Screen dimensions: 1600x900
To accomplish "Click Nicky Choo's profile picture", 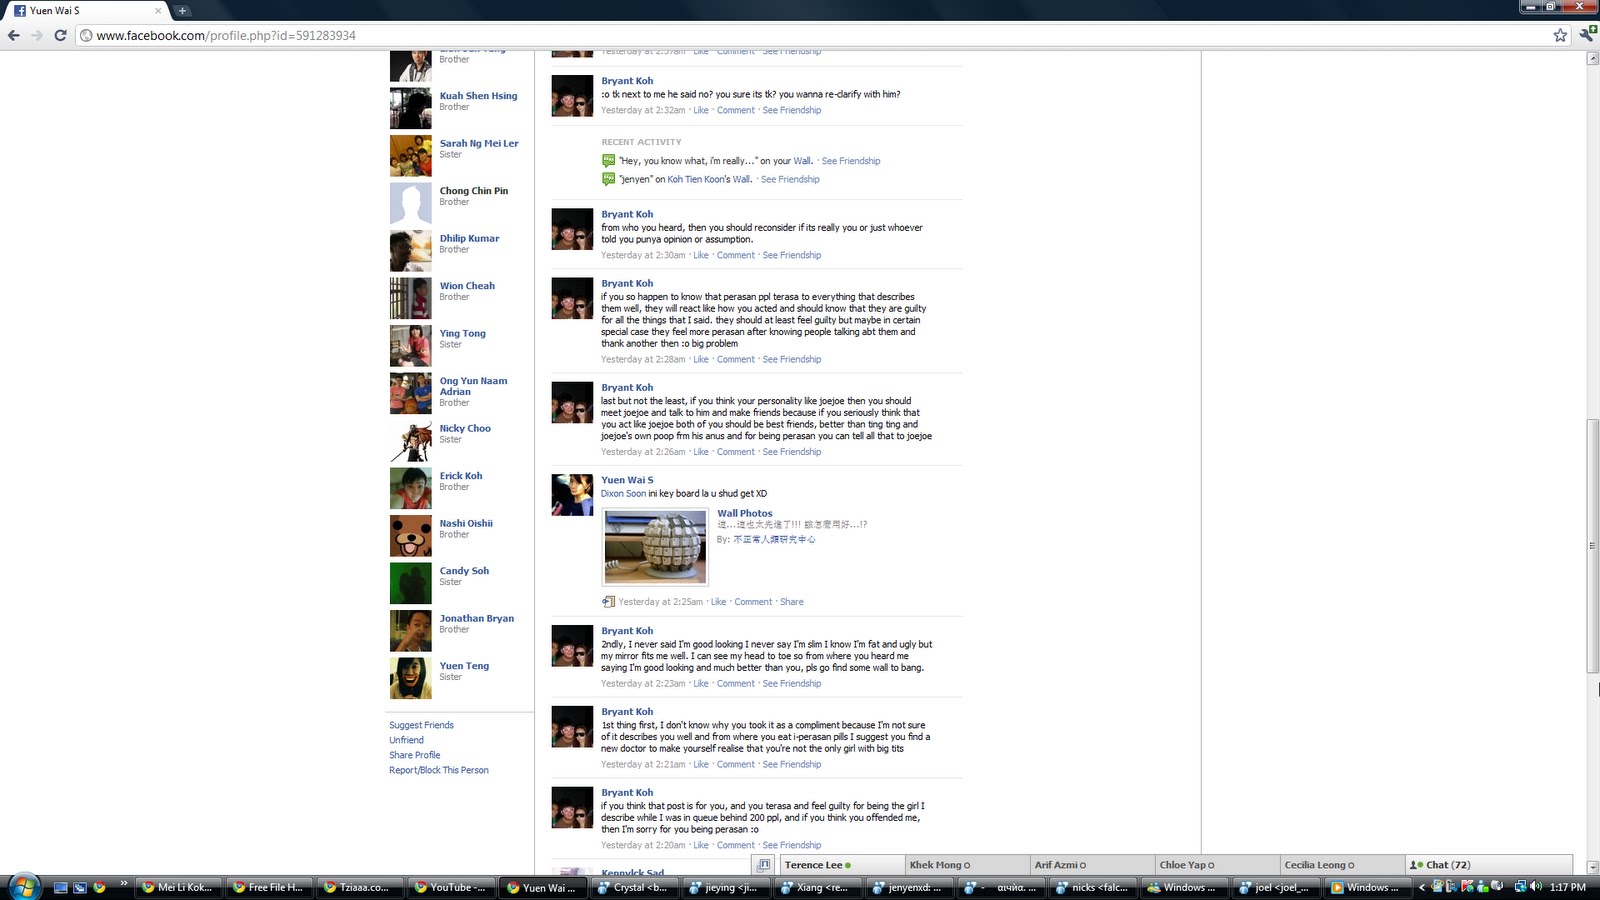I will (x=410, y=441).
